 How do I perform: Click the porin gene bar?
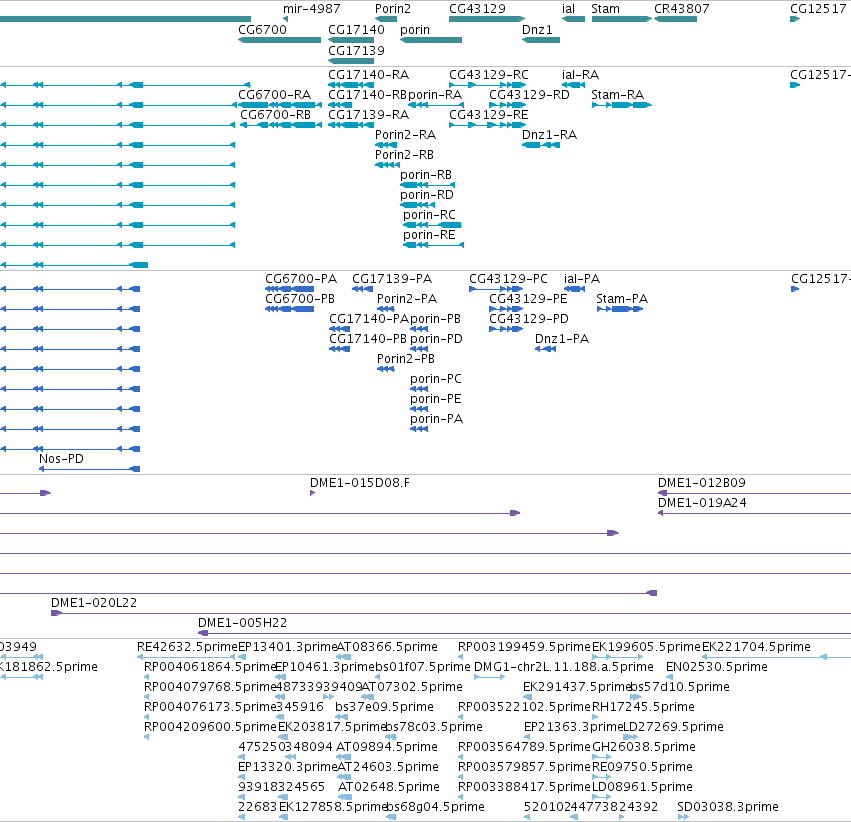coord(431,40)
